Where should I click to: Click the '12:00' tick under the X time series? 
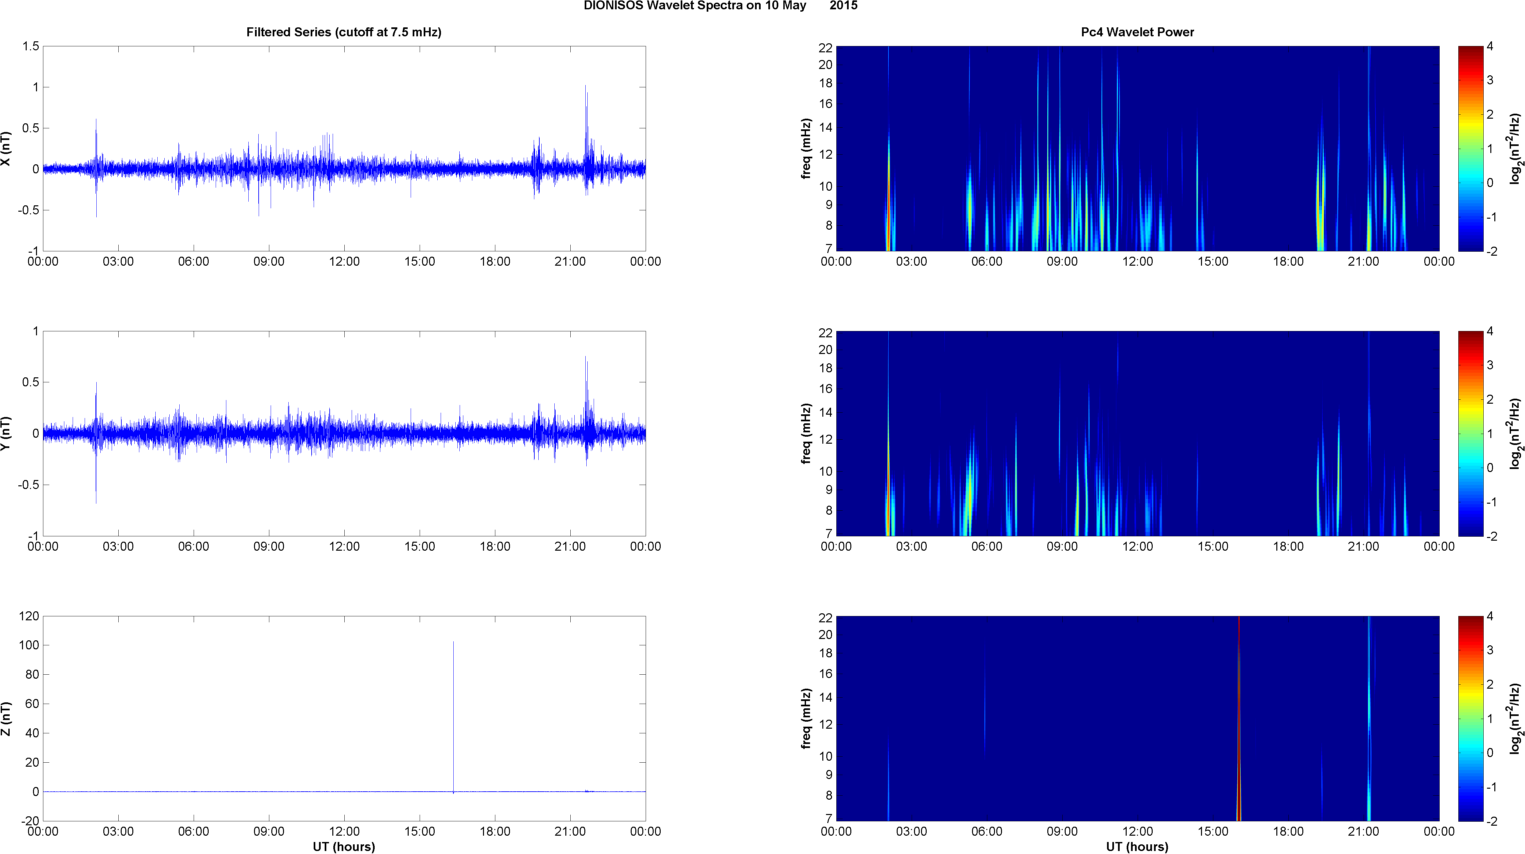[344, 262]
